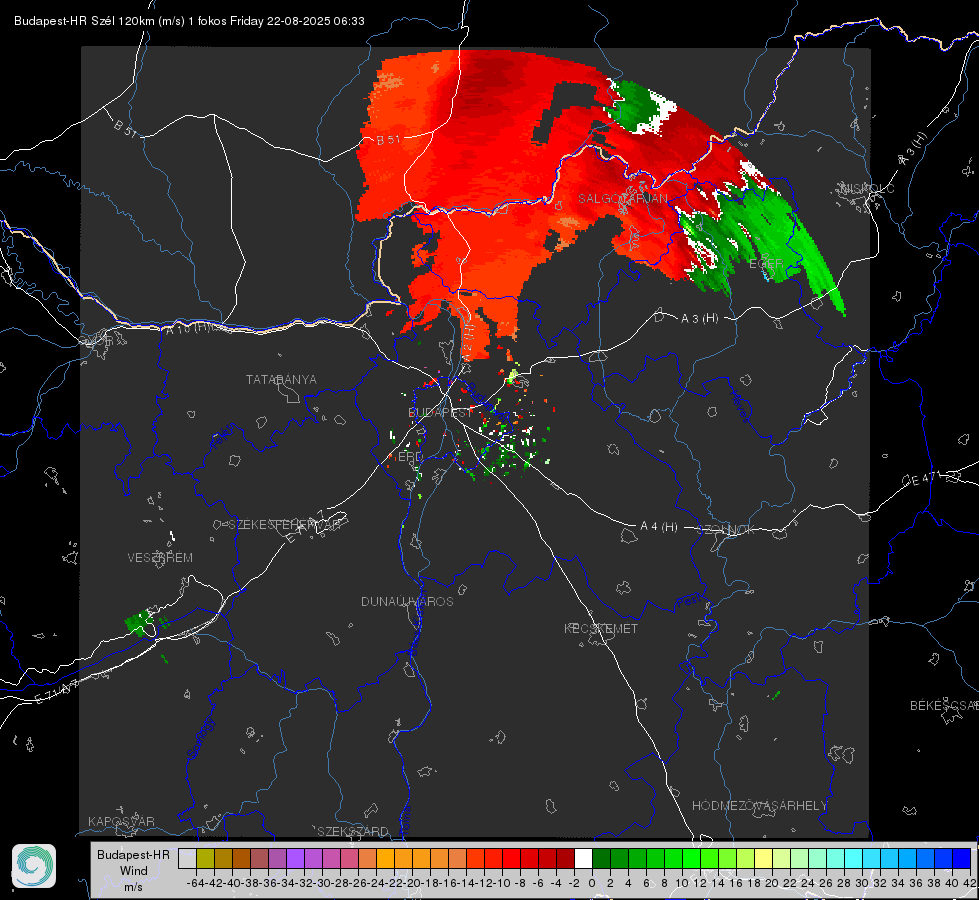Click the ÉRD town label
This screenshot has width=979, height=900.
(410, 457)
